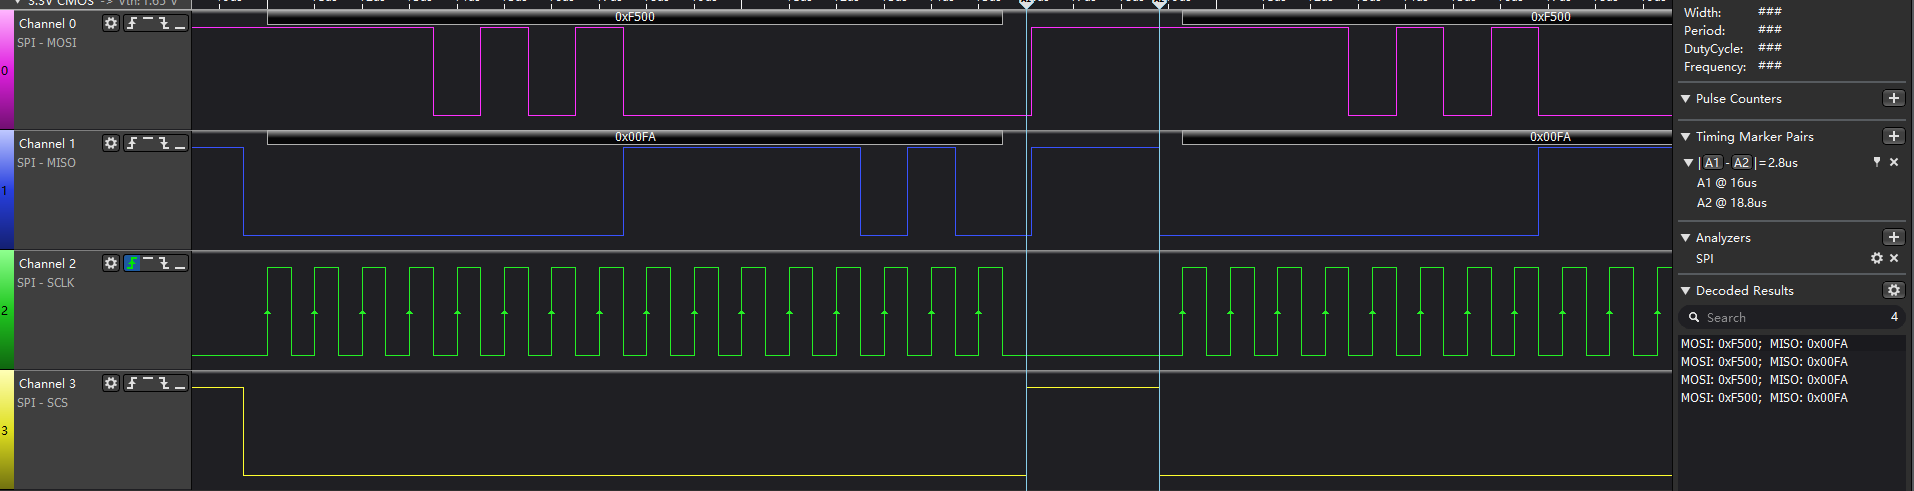Click the 'SPI - MOSI' channel name
1914x491 pixels.
click(x=47, y=43)
